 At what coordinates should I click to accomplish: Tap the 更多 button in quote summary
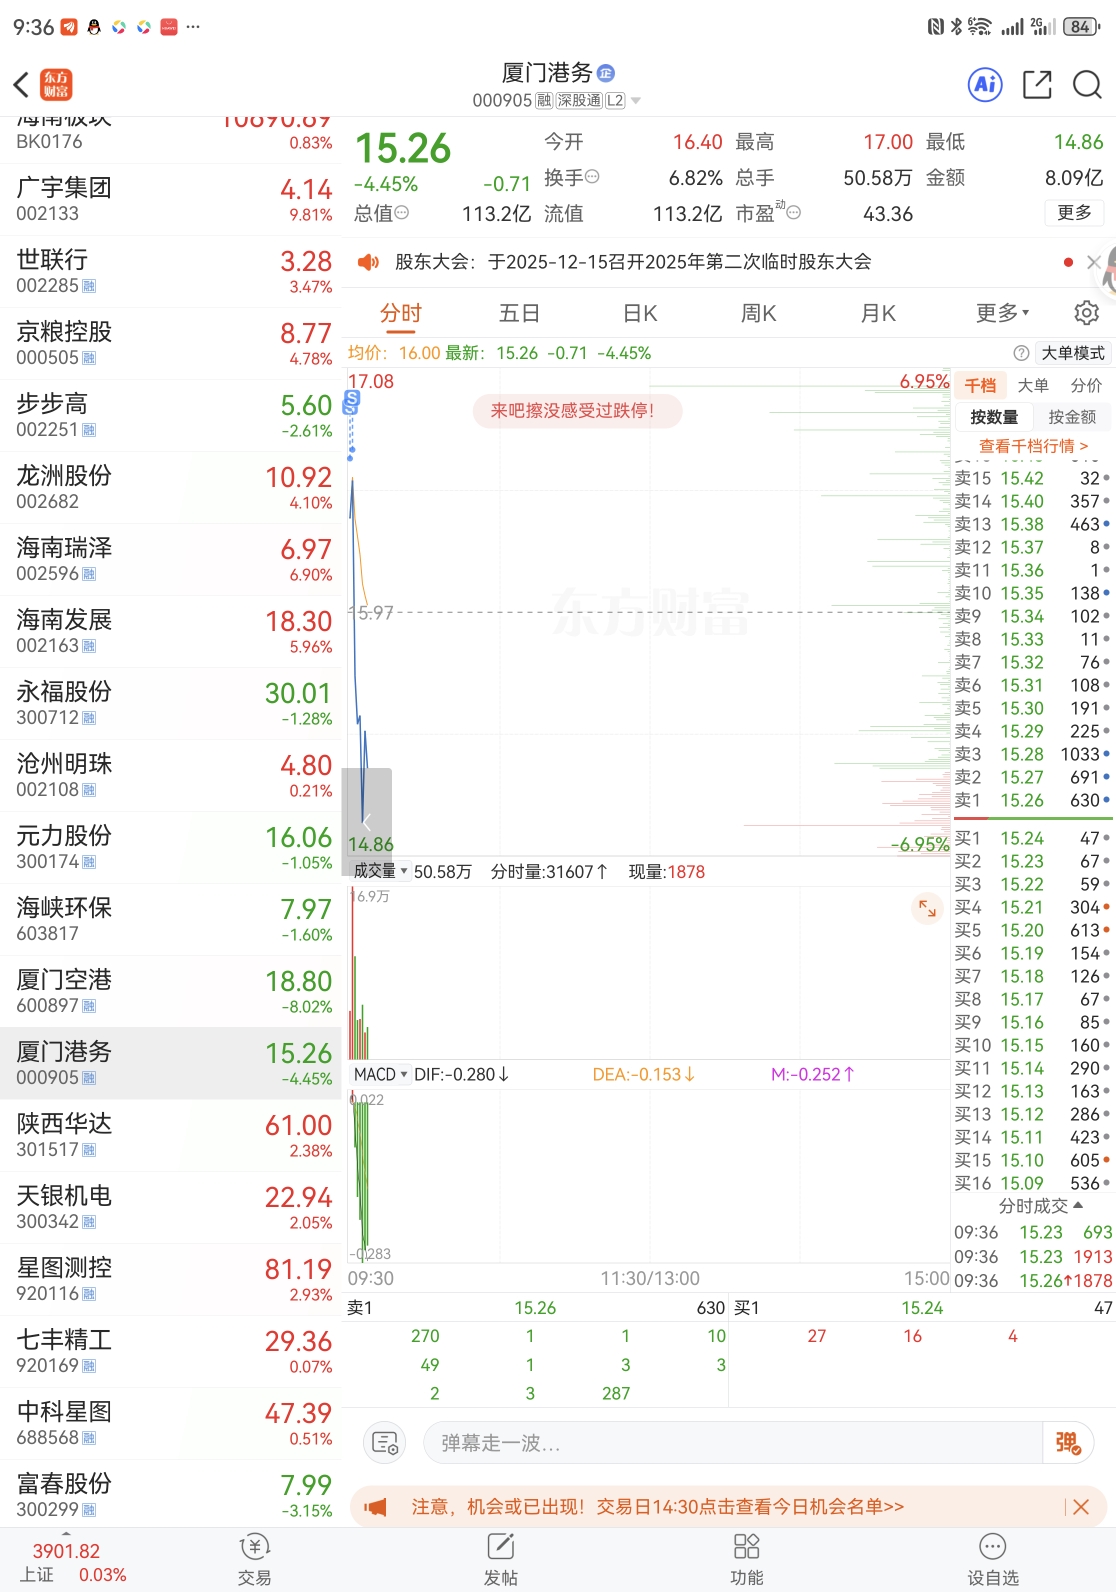[x=1074, y=213]
